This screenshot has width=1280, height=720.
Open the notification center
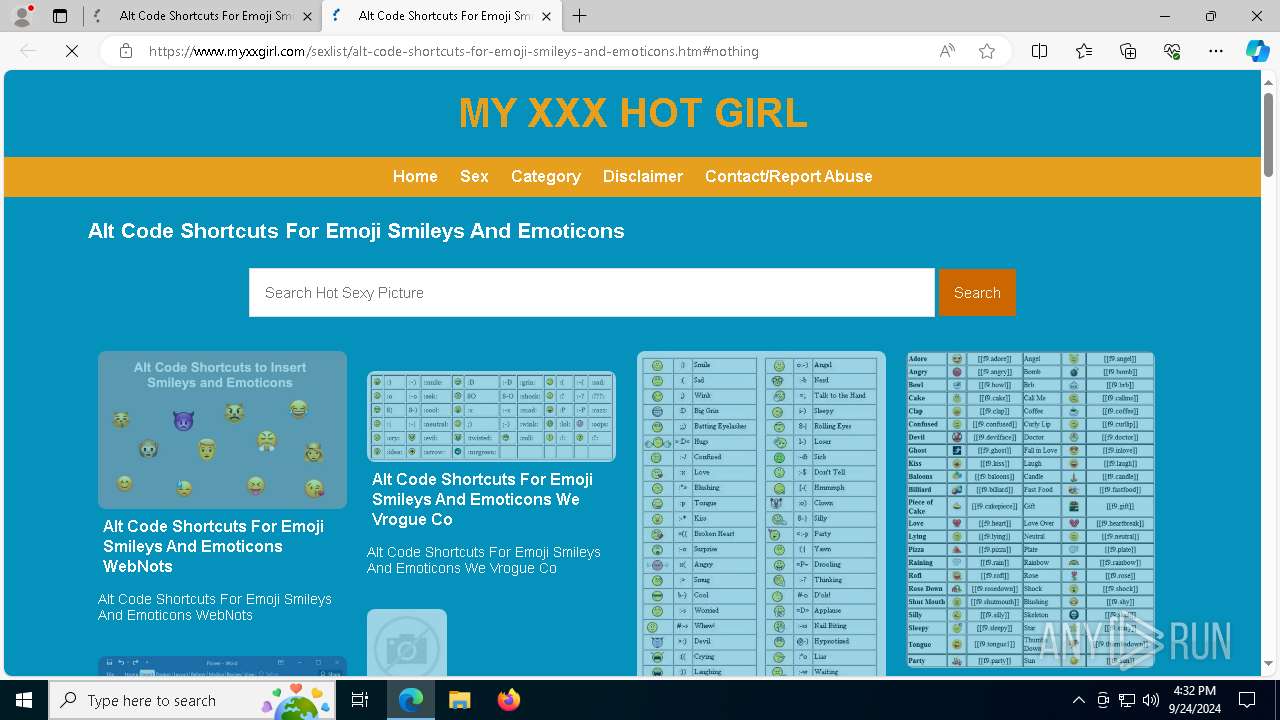tap(1248, 700)
